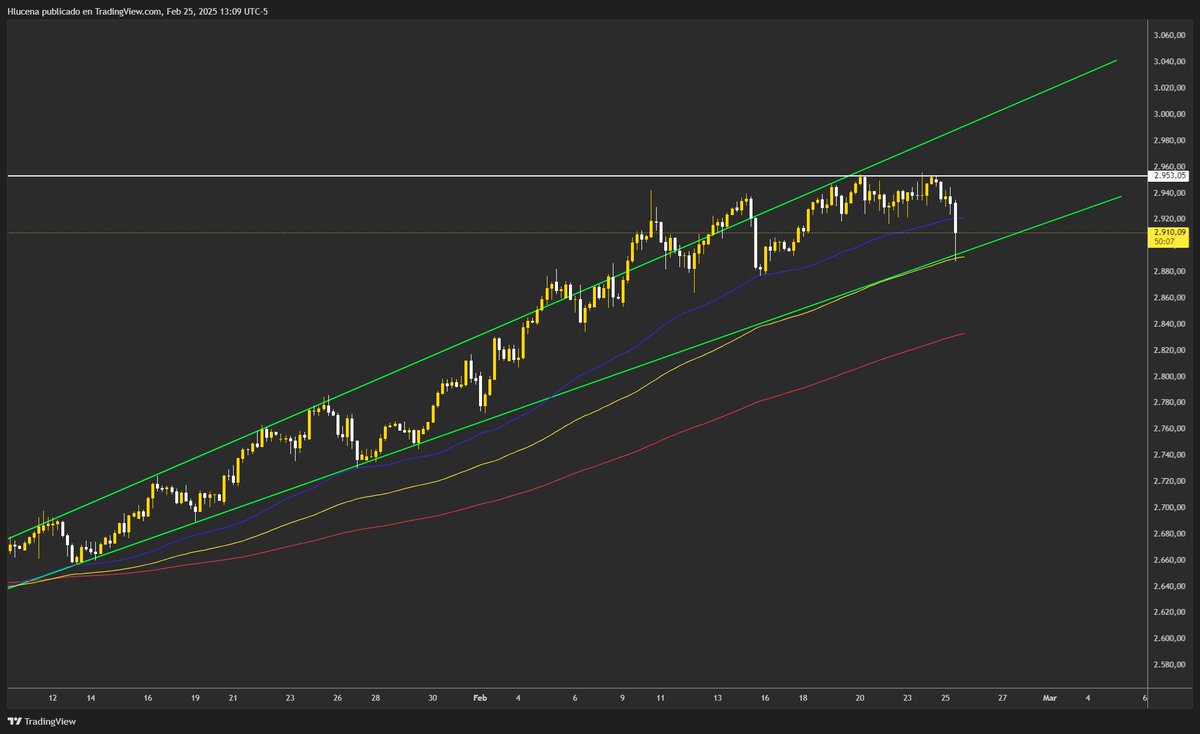Click the 2.800,00 price axis label
Image resolution: width=1200 pixels, height=734 pixels.
click(x=1168, y=376)
